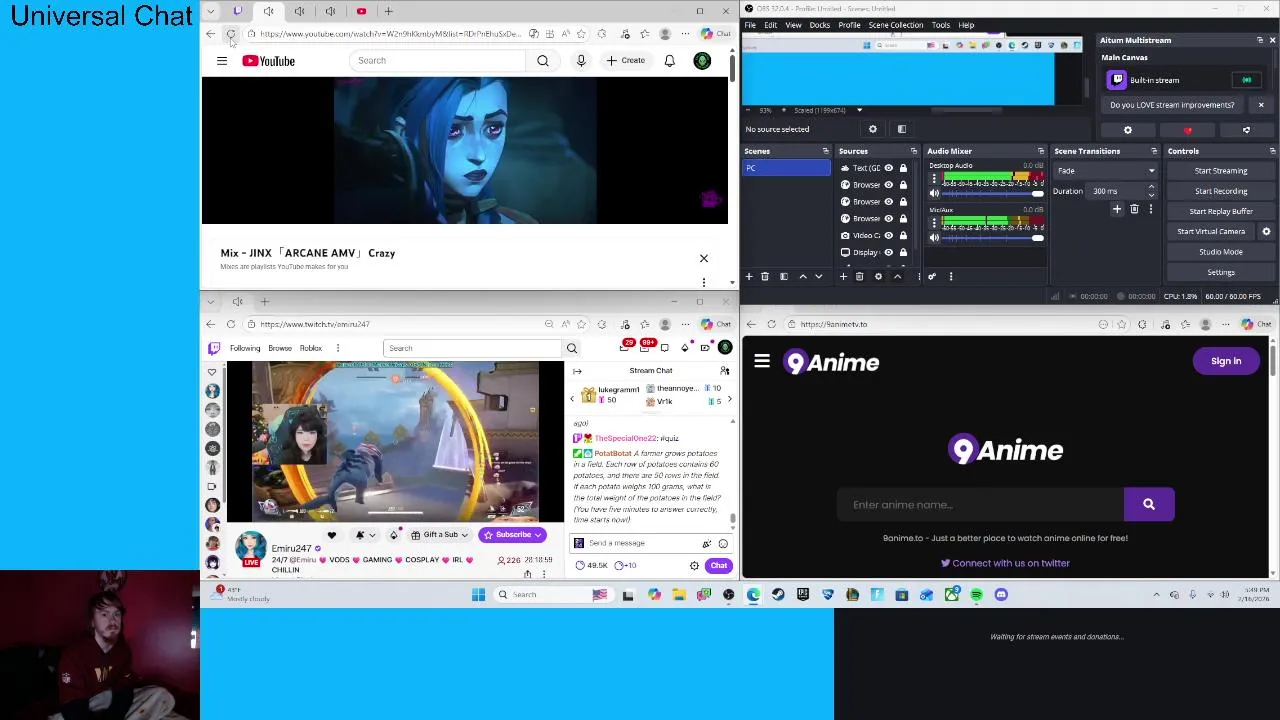Open the virtual camera settings gear
Viewport: 1280px width, 720px height.
click(x=1266, y=231)
